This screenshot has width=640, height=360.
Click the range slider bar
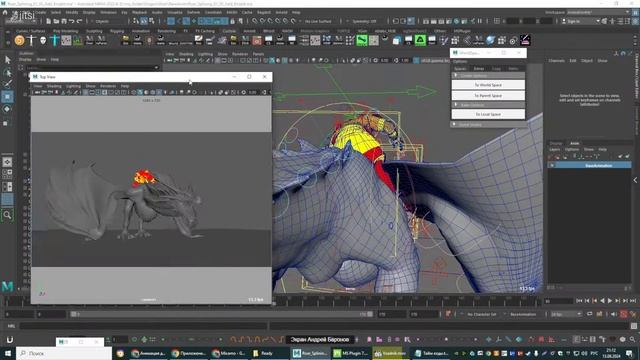pyautogui.click(x=221, y=314)
